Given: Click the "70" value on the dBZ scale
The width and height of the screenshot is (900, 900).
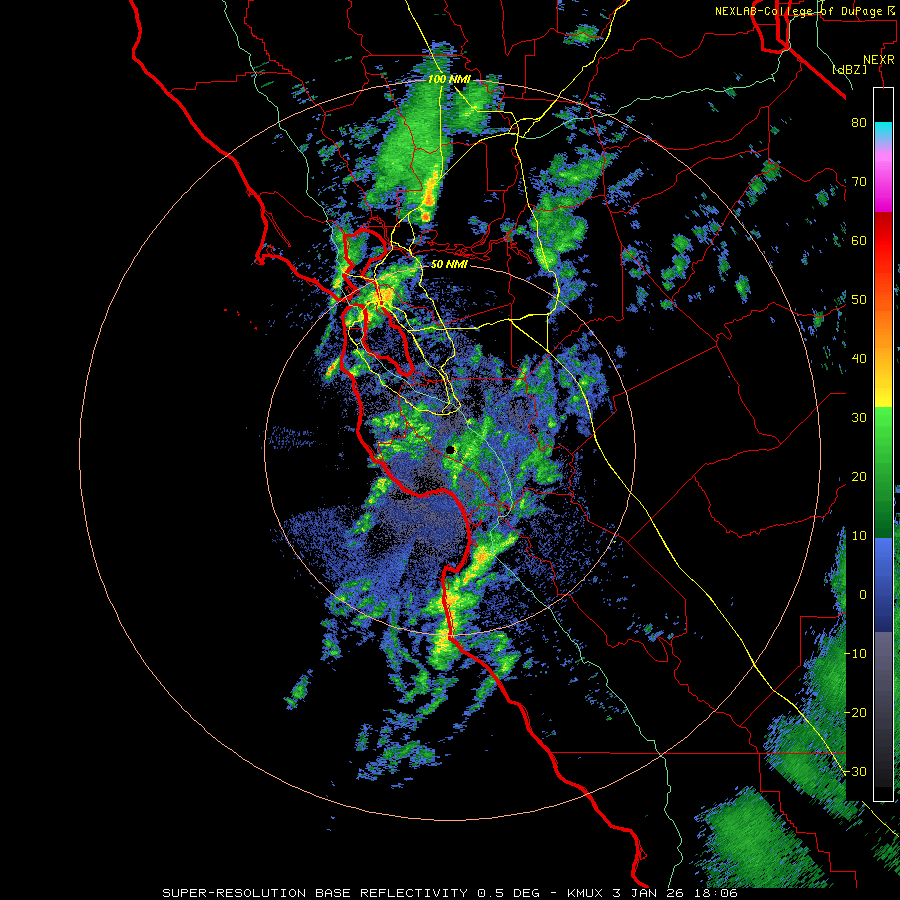Looking at the screenshot, I should pyautogui.click(x=859, y=182).
